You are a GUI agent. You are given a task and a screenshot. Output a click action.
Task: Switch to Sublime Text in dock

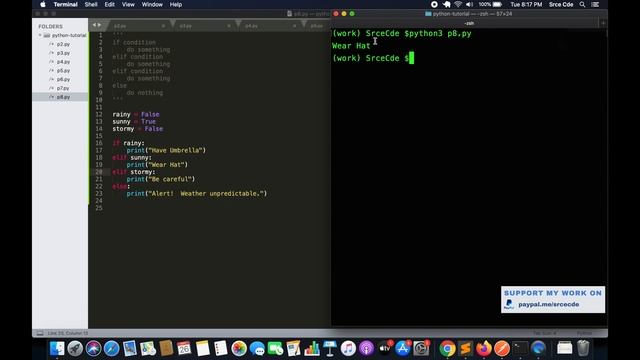[466, 348]
